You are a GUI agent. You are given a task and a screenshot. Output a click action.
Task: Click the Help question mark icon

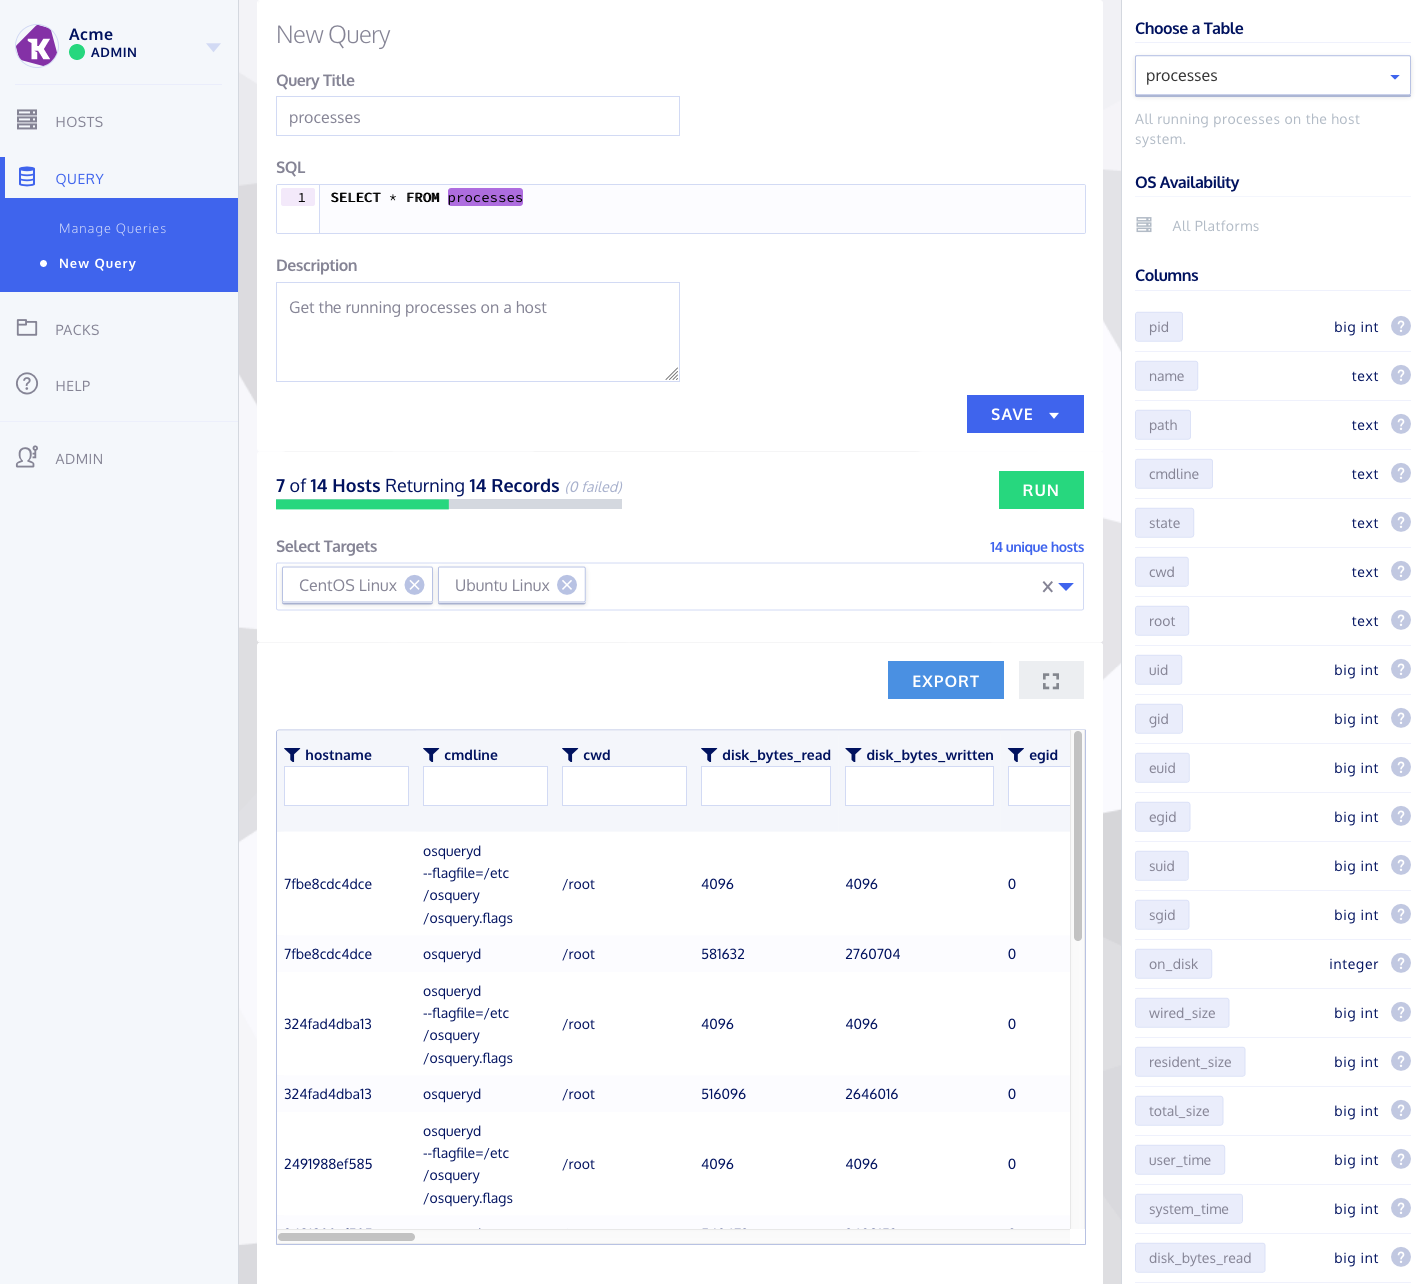click(27, 384)
